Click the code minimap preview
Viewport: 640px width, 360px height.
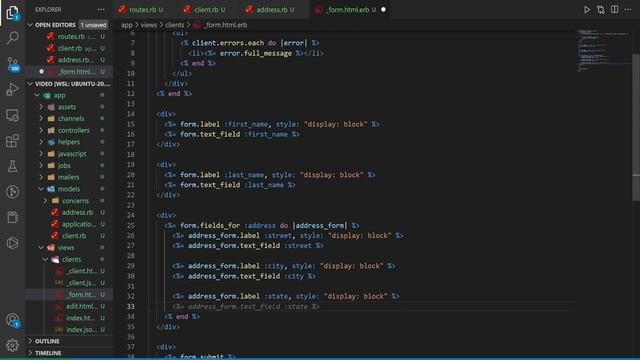click(604, 51)
